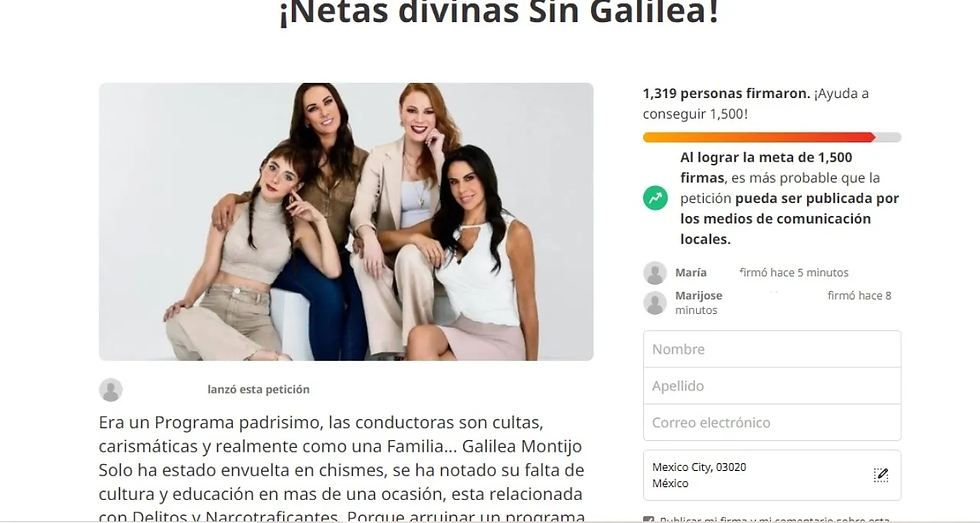Click the Mexico City location box

tap(772, 475)
